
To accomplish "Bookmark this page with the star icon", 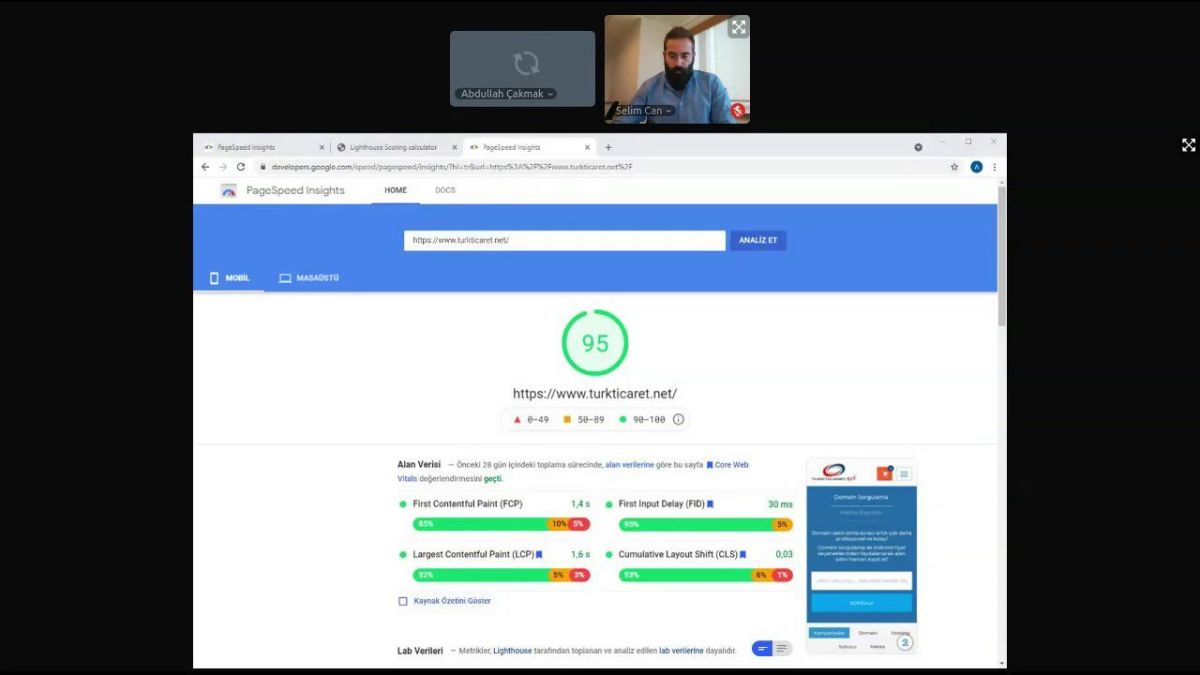I will (x=954, y=167).
